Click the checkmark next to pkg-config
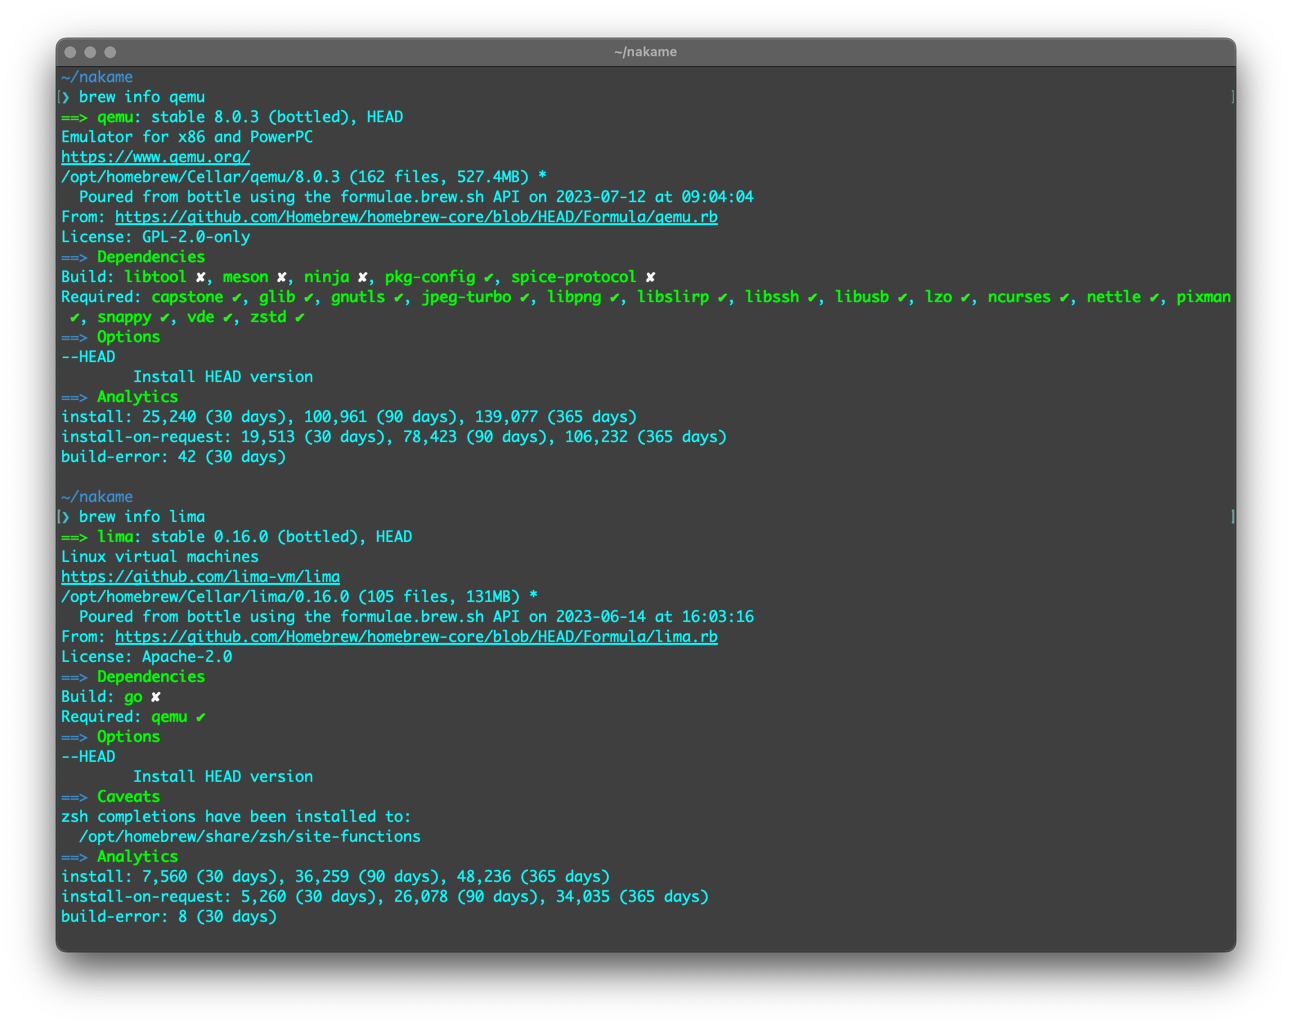 tap(488, 277)
